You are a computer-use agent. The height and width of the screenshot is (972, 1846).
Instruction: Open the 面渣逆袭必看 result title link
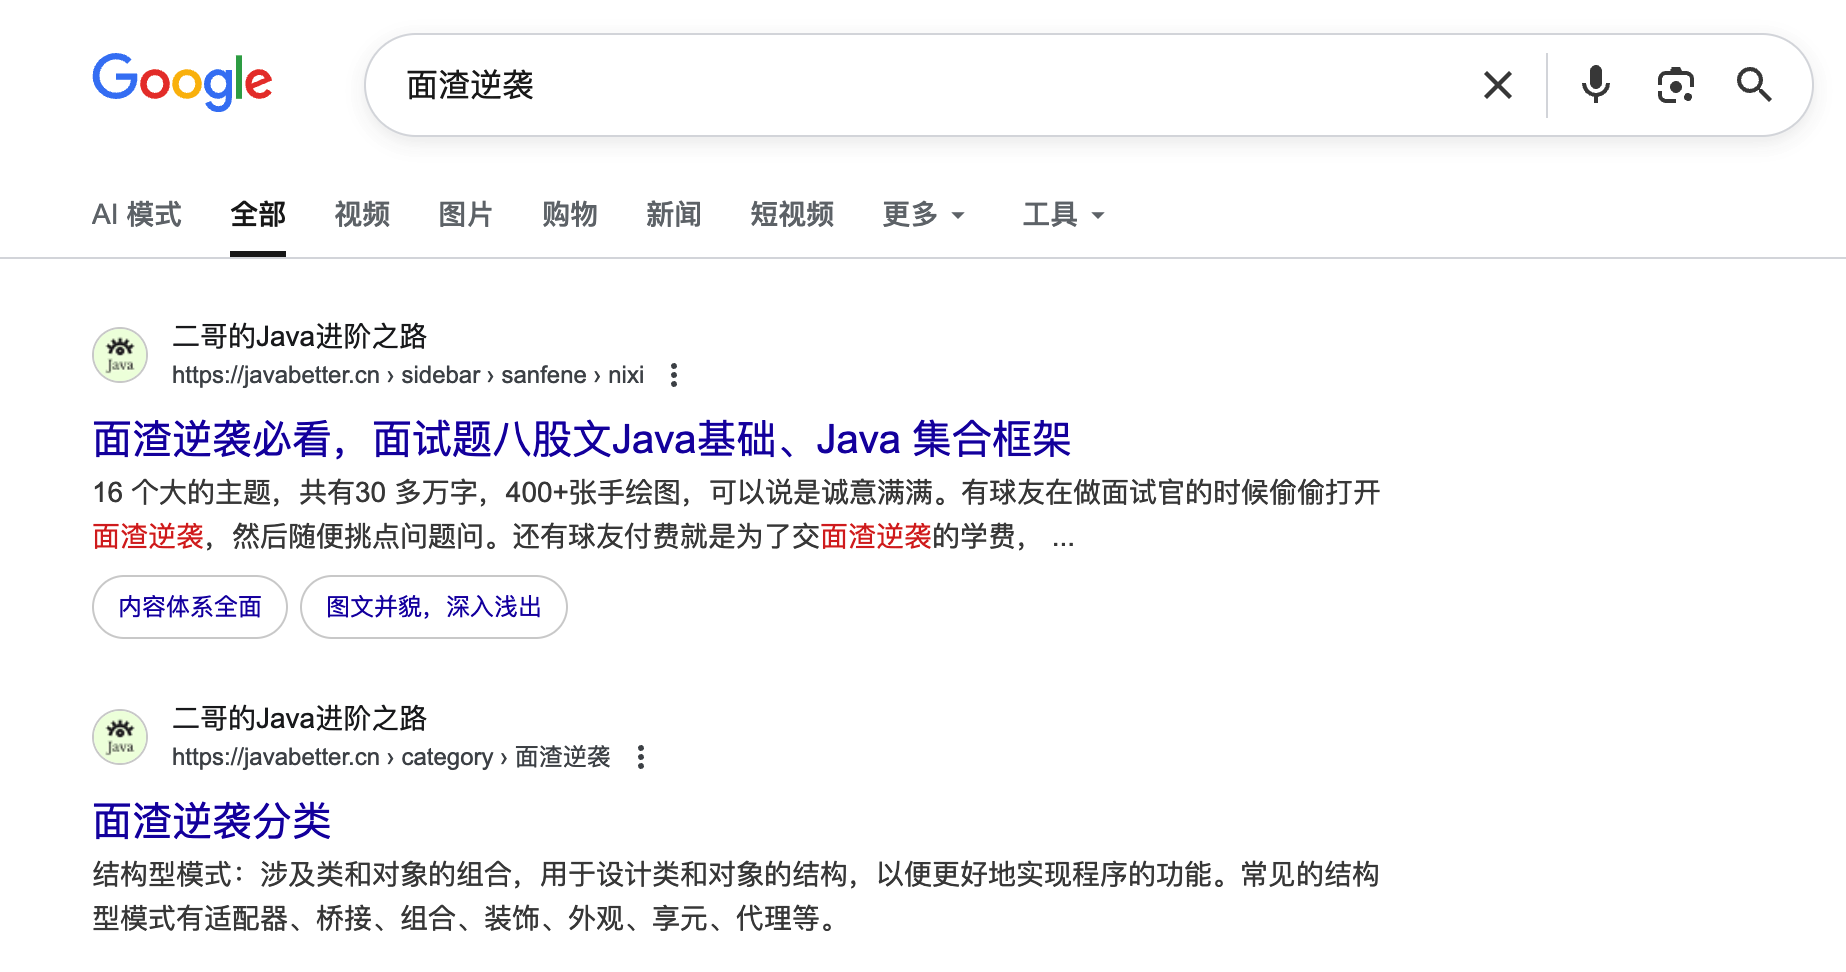(581, 439)
